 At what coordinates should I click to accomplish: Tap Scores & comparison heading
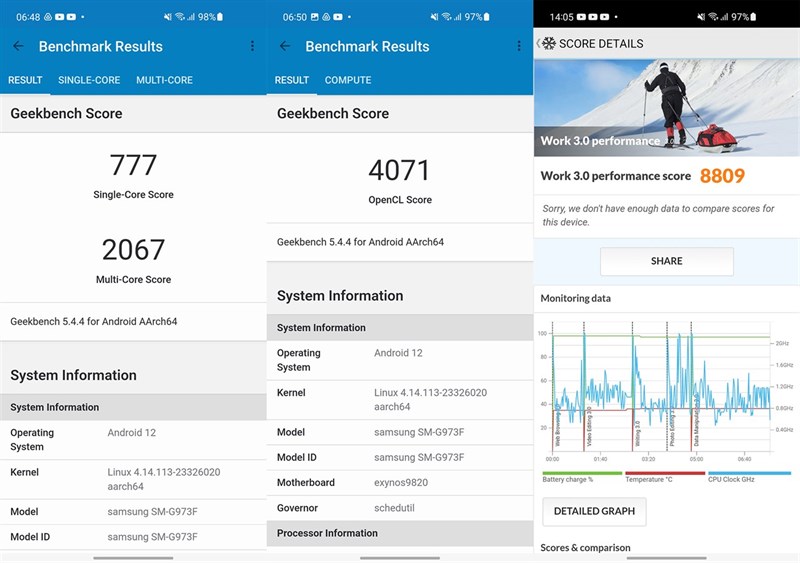585,548
